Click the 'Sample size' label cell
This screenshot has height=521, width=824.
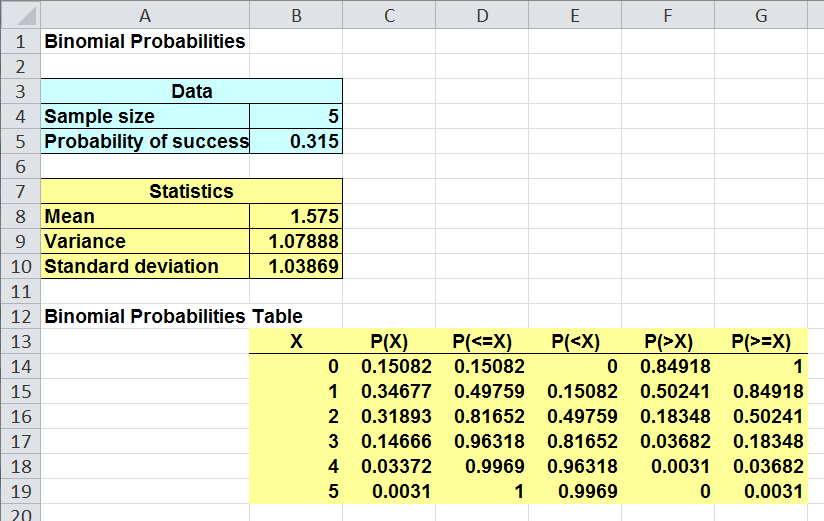145,116
